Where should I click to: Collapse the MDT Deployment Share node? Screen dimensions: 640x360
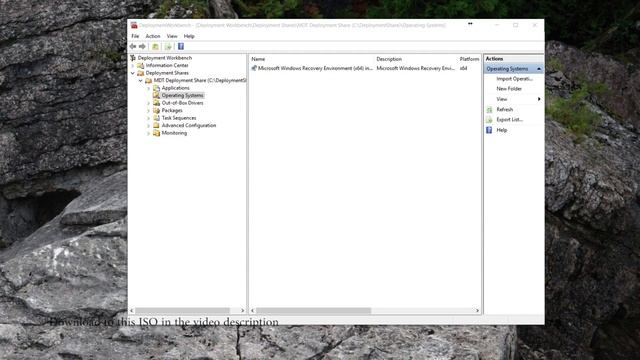pos(141,80)
